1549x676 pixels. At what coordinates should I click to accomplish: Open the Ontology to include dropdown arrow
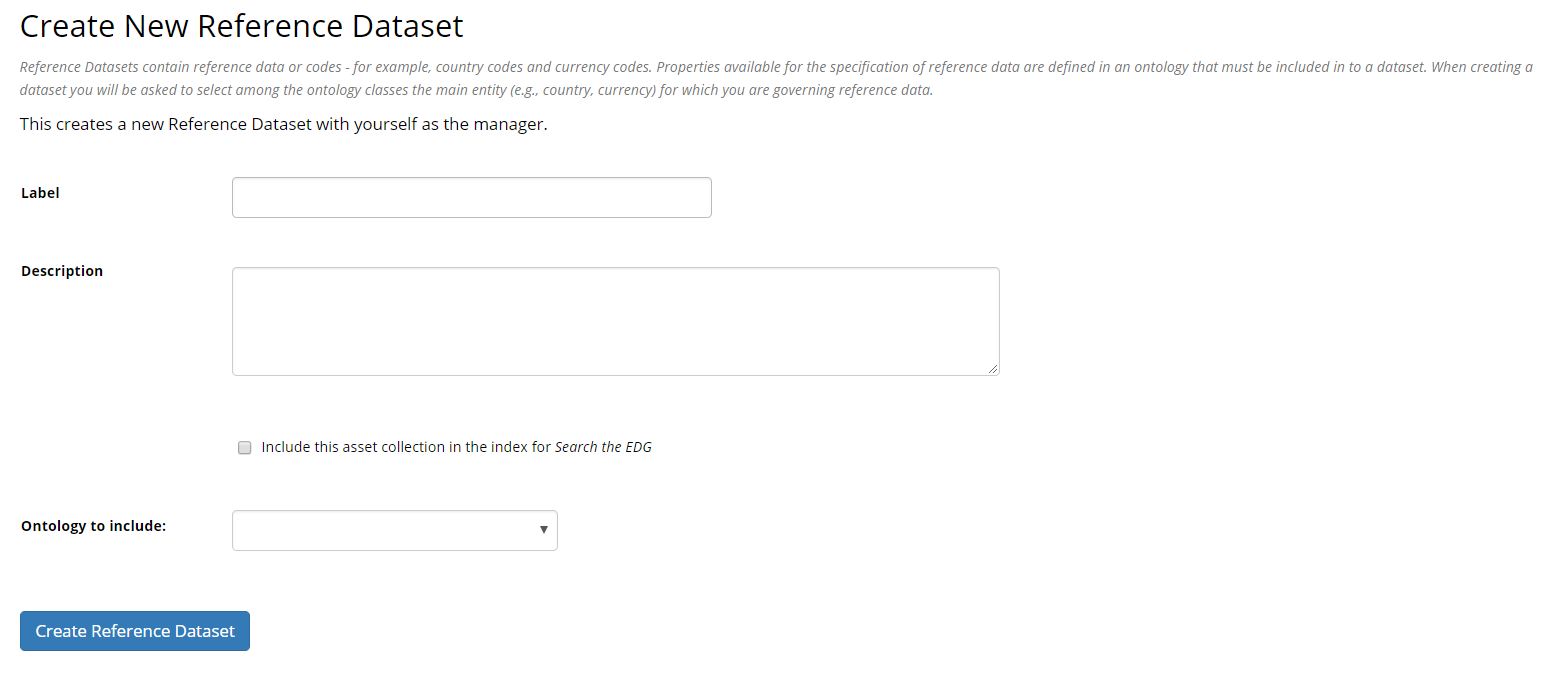pyautogui.click(x=543, y=530)
